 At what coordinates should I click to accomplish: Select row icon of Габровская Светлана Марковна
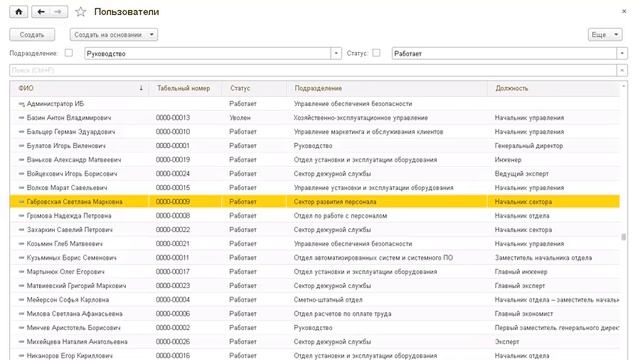tap(21, 202)
